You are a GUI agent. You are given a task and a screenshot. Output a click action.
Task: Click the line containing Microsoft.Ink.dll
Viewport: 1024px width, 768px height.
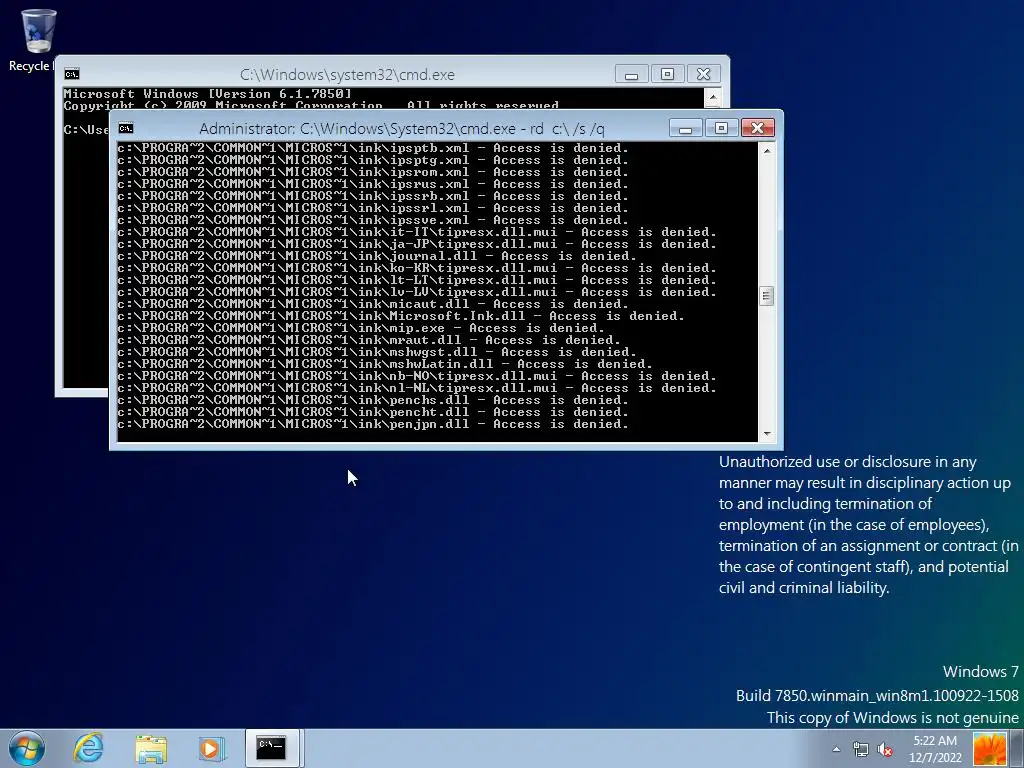click(401, 316)
